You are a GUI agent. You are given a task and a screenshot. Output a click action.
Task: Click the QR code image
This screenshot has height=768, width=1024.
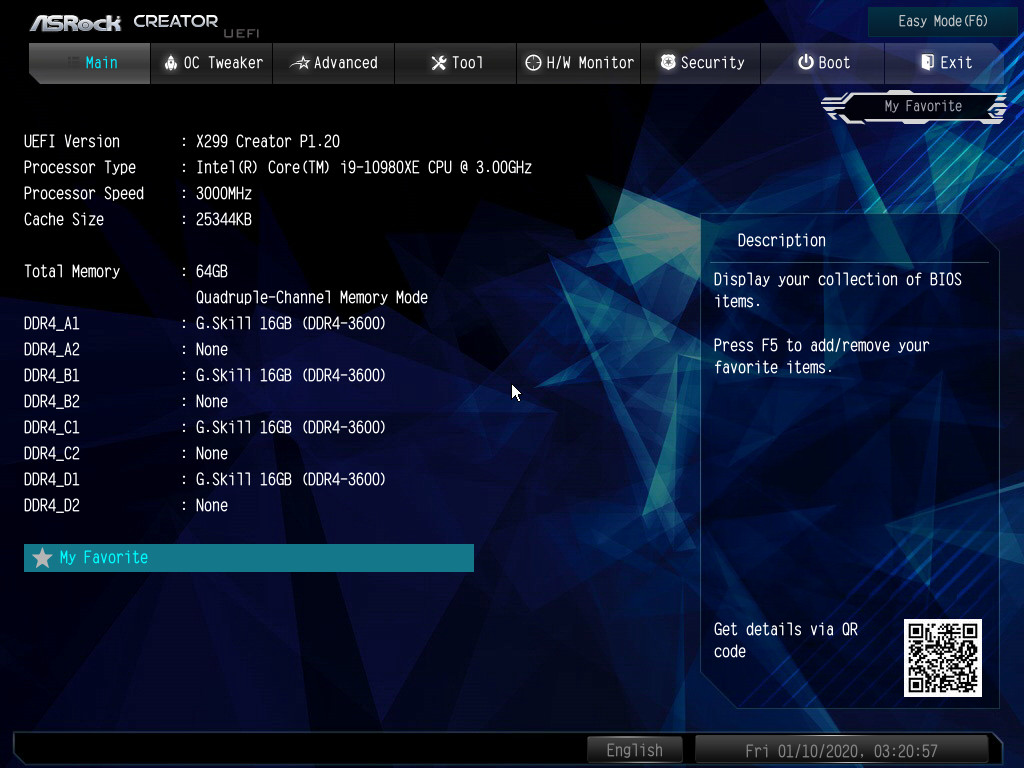point(942,657)
